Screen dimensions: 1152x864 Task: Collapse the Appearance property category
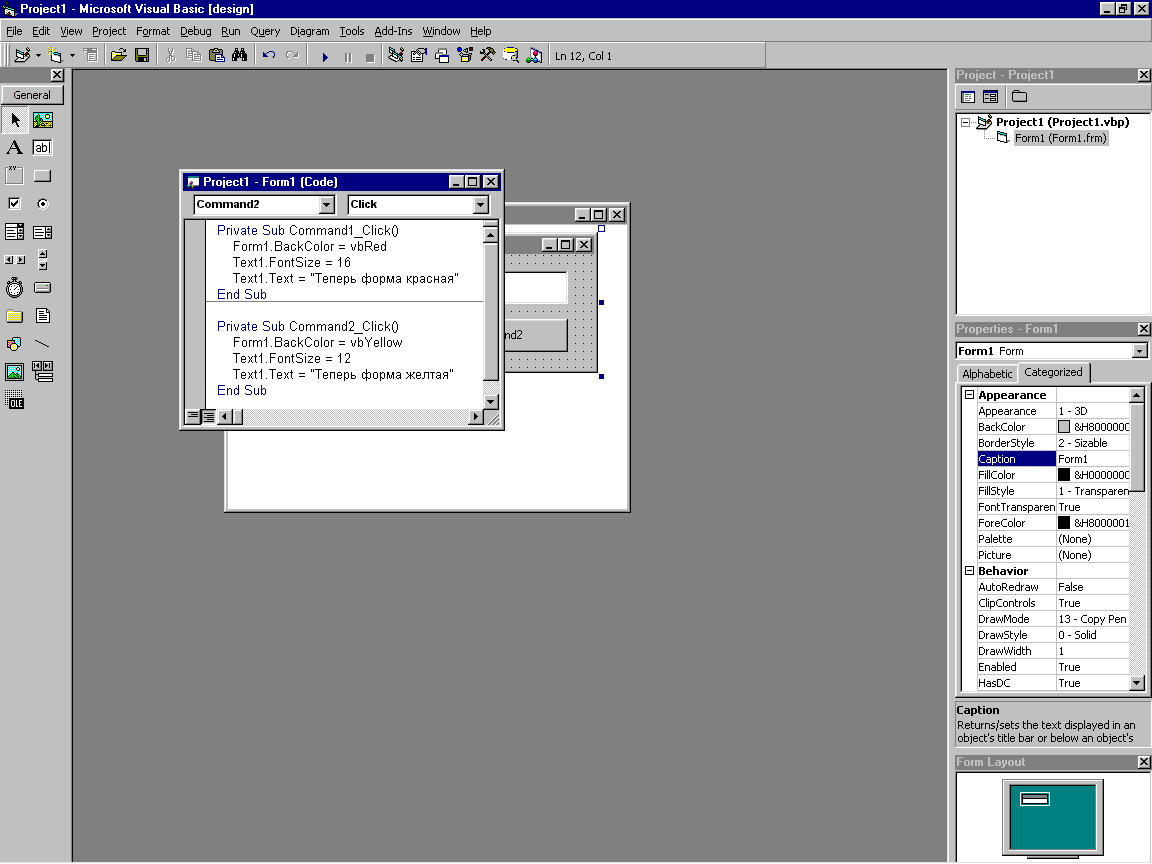coord(969,395)
